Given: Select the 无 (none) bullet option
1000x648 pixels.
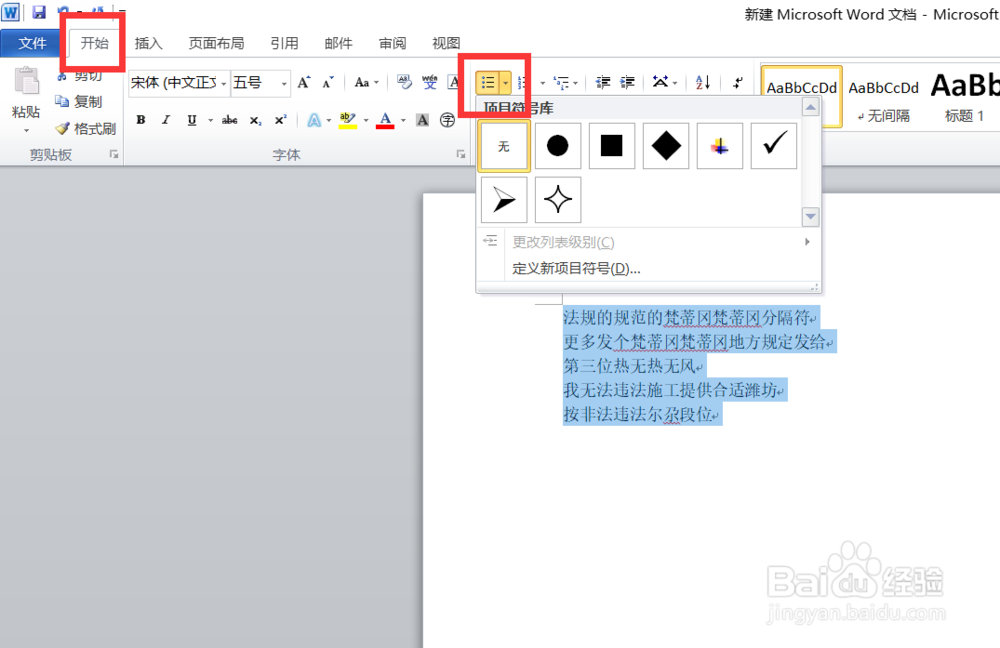Looking at the screenshot, I should point(504,146).
